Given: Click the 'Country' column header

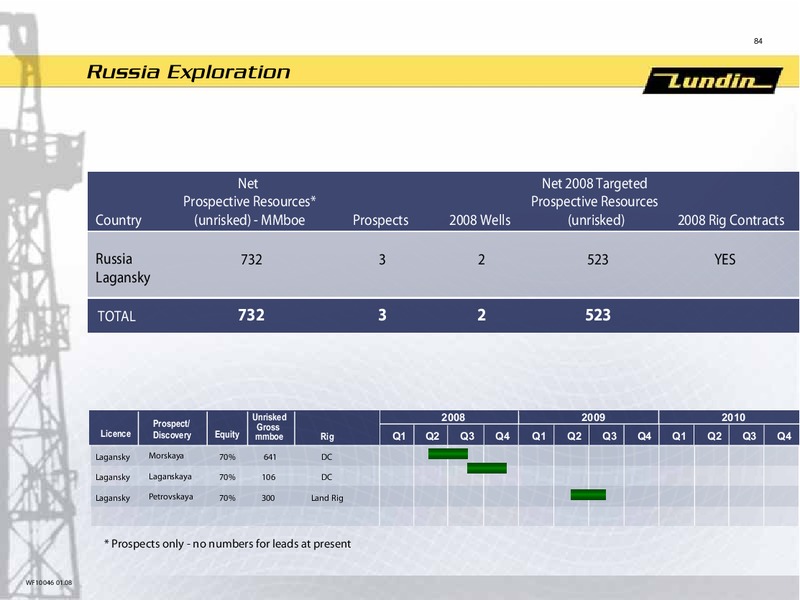Looking at the screenshot, I should (118, 220).
